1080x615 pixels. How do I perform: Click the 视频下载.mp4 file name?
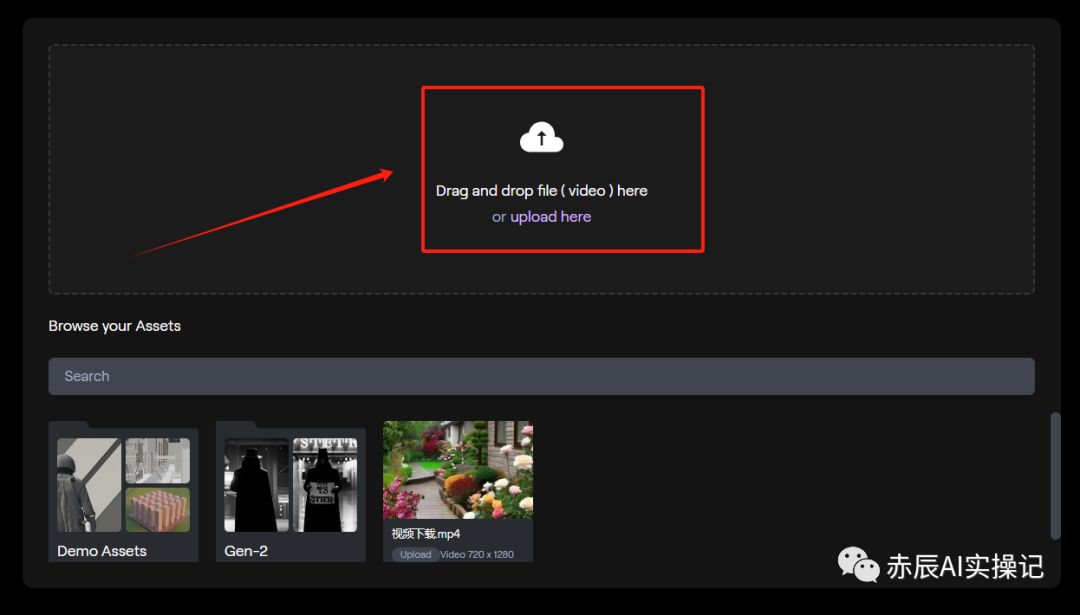(x=426, y=534)
